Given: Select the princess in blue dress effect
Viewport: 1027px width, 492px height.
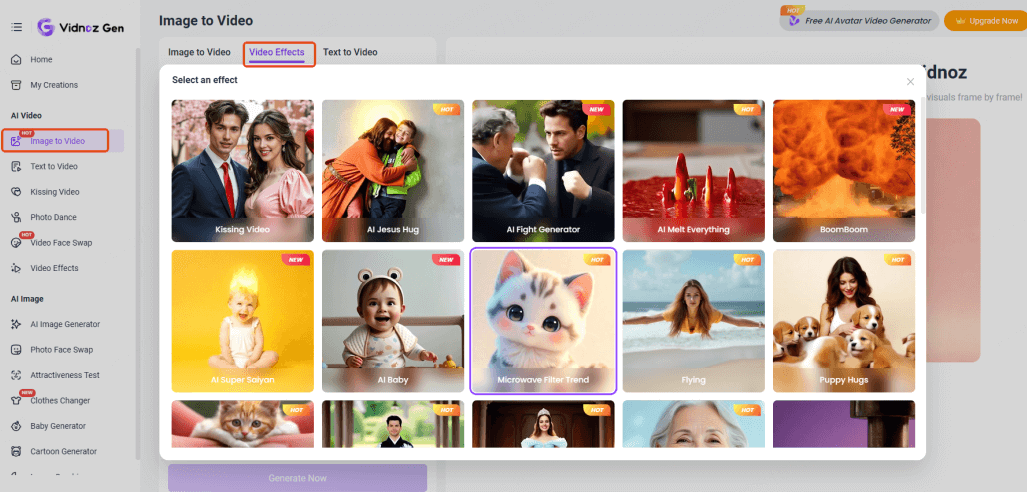Looking at the screenshot, I should pos(543,424).
